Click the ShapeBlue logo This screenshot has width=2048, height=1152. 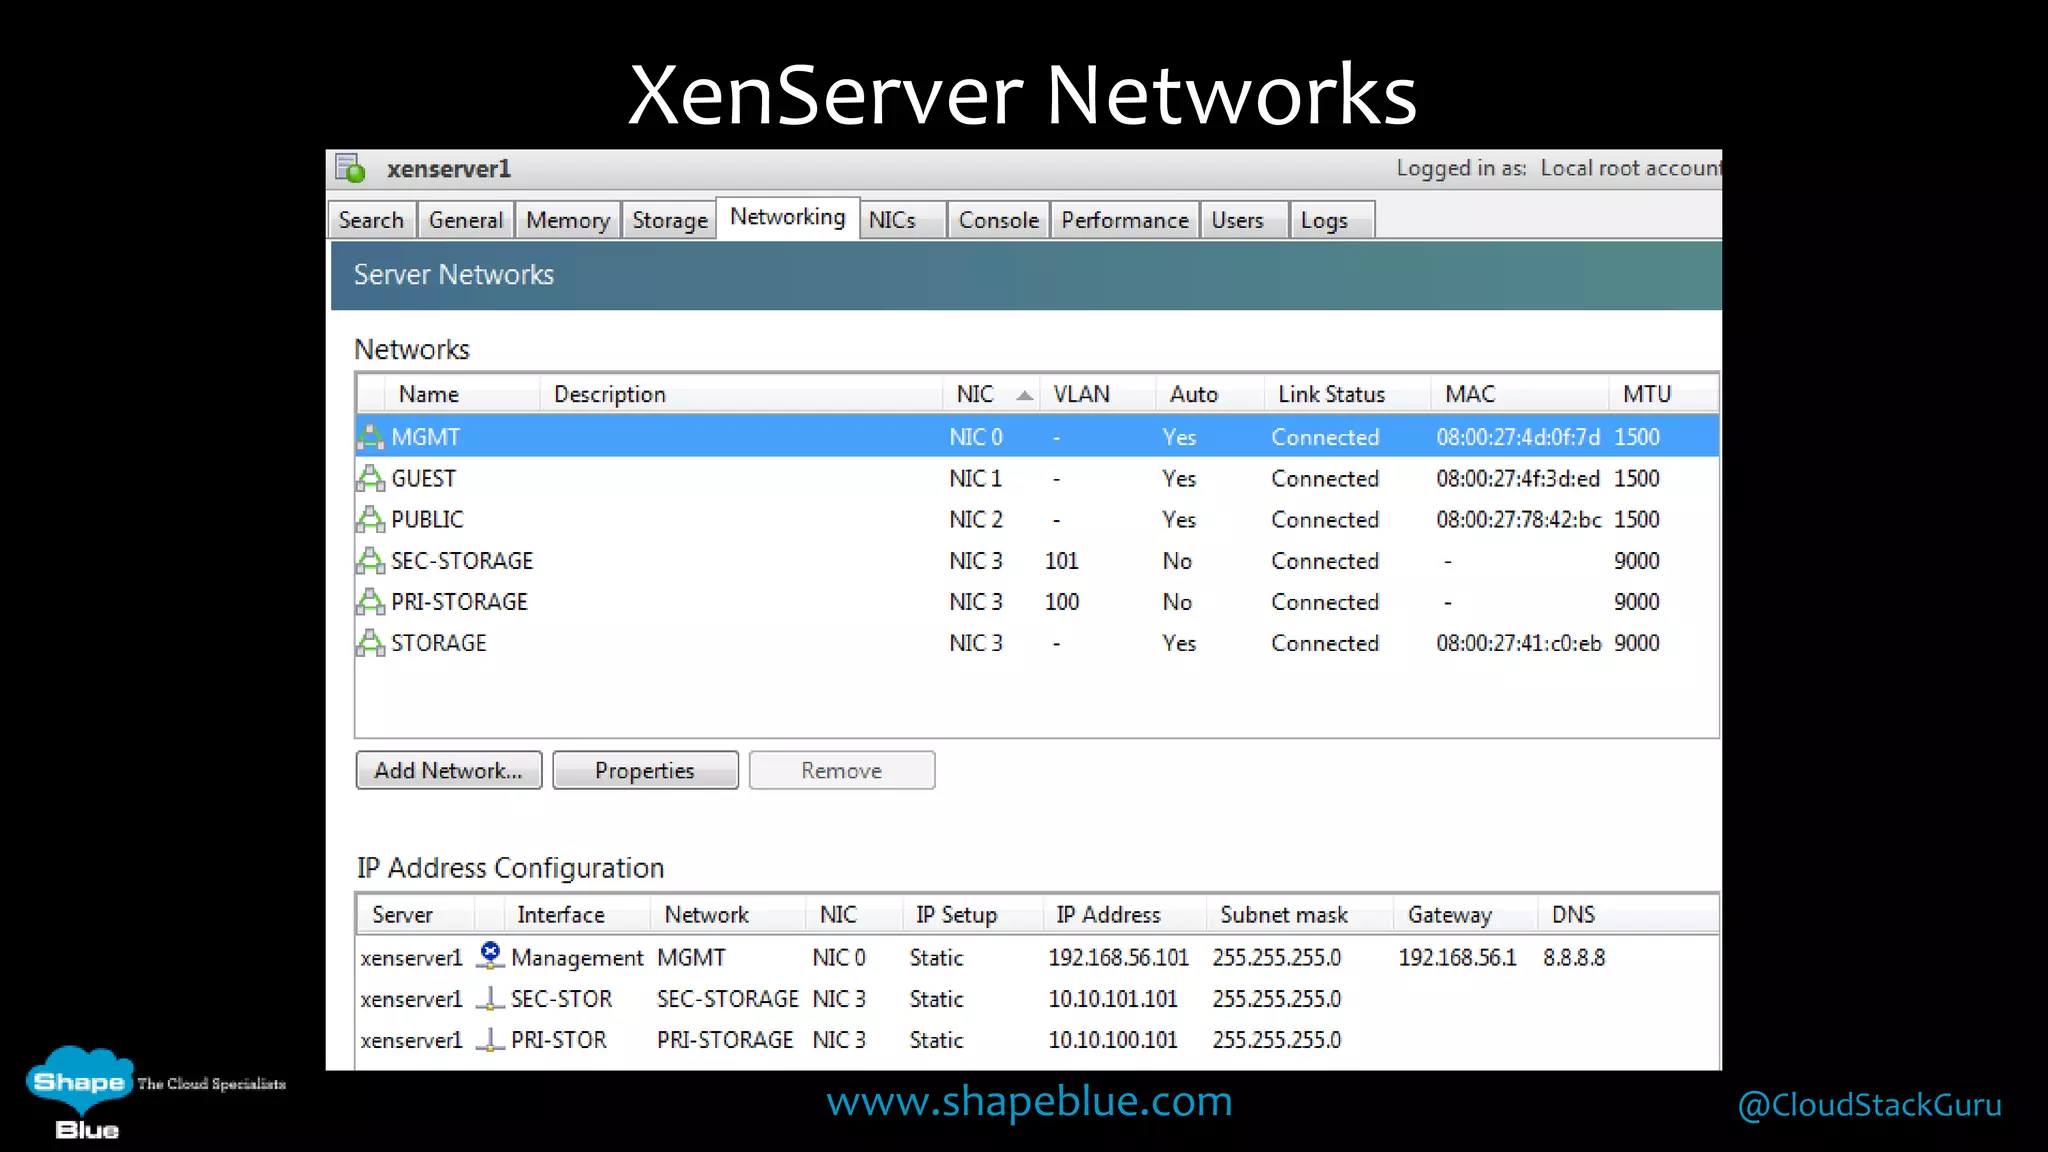pyautogui.click(x=82, y=1093)
